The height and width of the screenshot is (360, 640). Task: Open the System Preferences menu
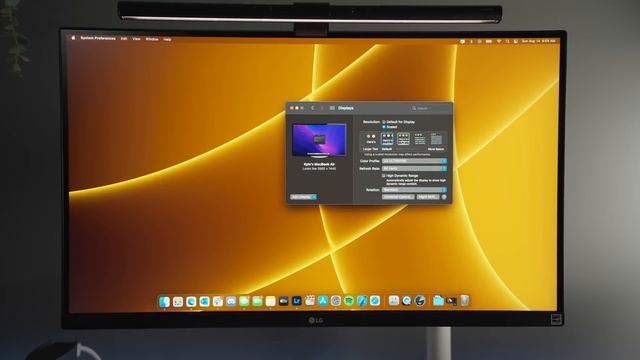98,38
